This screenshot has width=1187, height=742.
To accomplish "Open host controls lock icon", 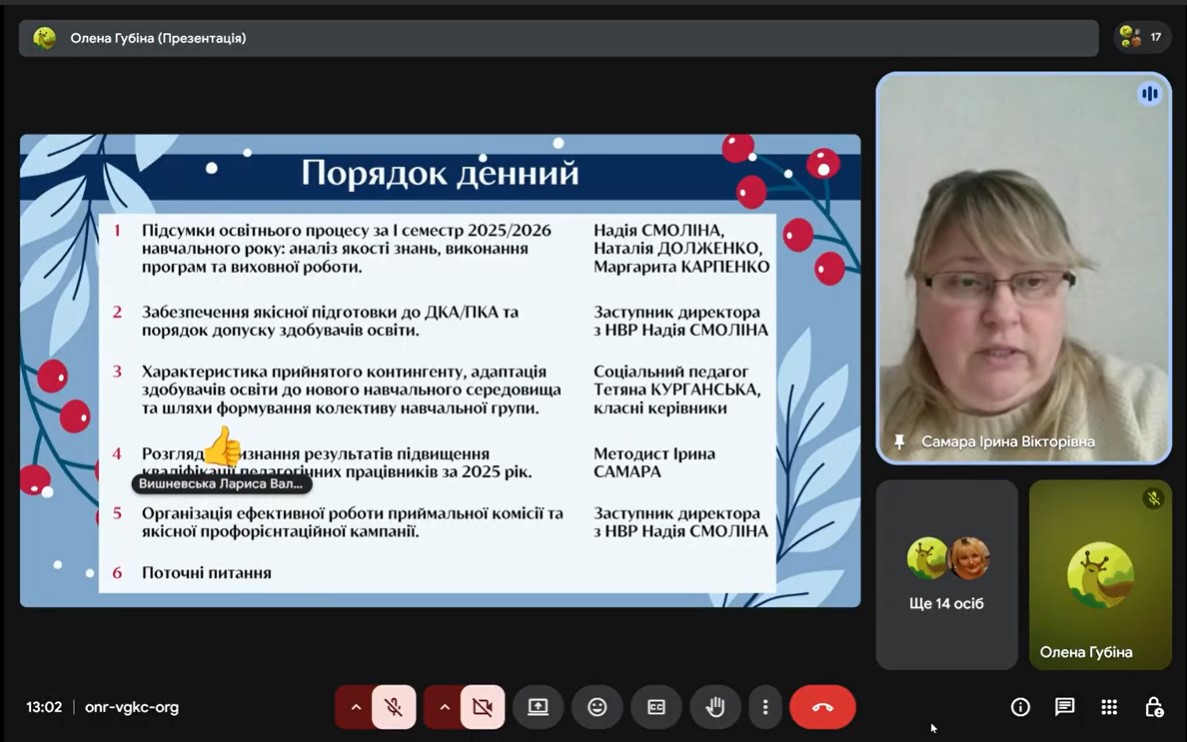I will pos(1153,707).
